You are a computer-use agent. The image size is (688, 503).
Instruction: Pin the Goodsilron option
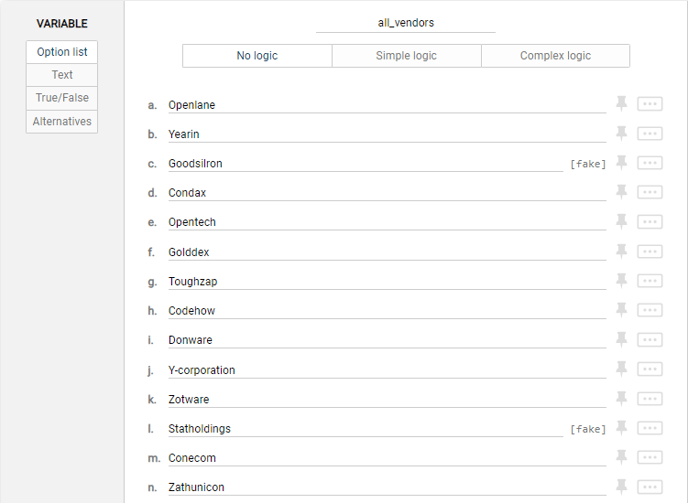[x=622, y=163]
